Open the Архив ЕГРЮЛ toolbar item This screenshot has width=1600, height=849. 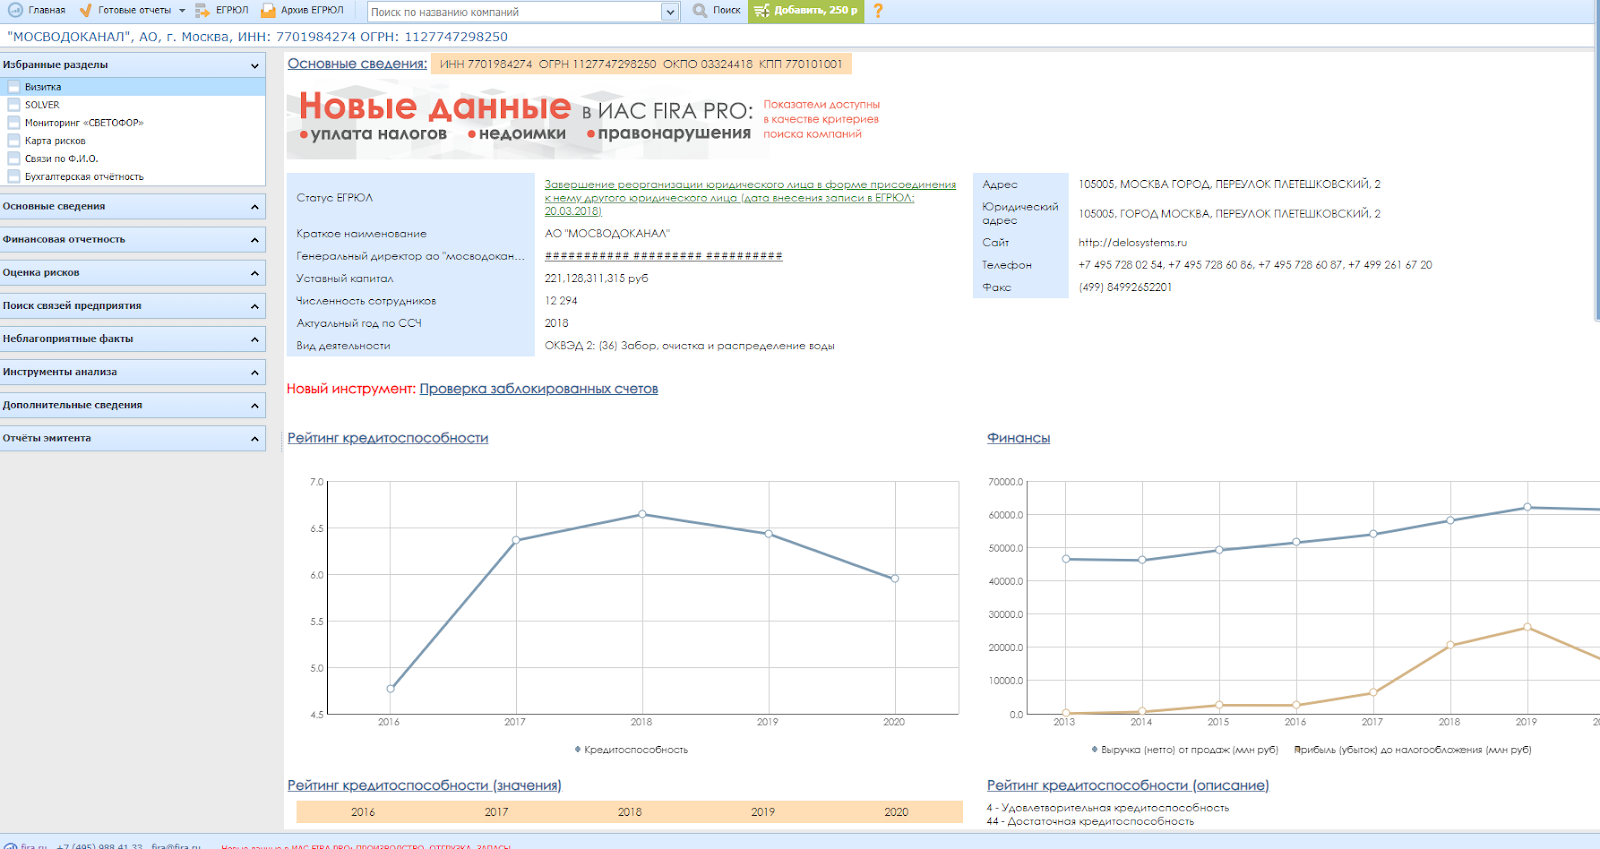(302, 10)
